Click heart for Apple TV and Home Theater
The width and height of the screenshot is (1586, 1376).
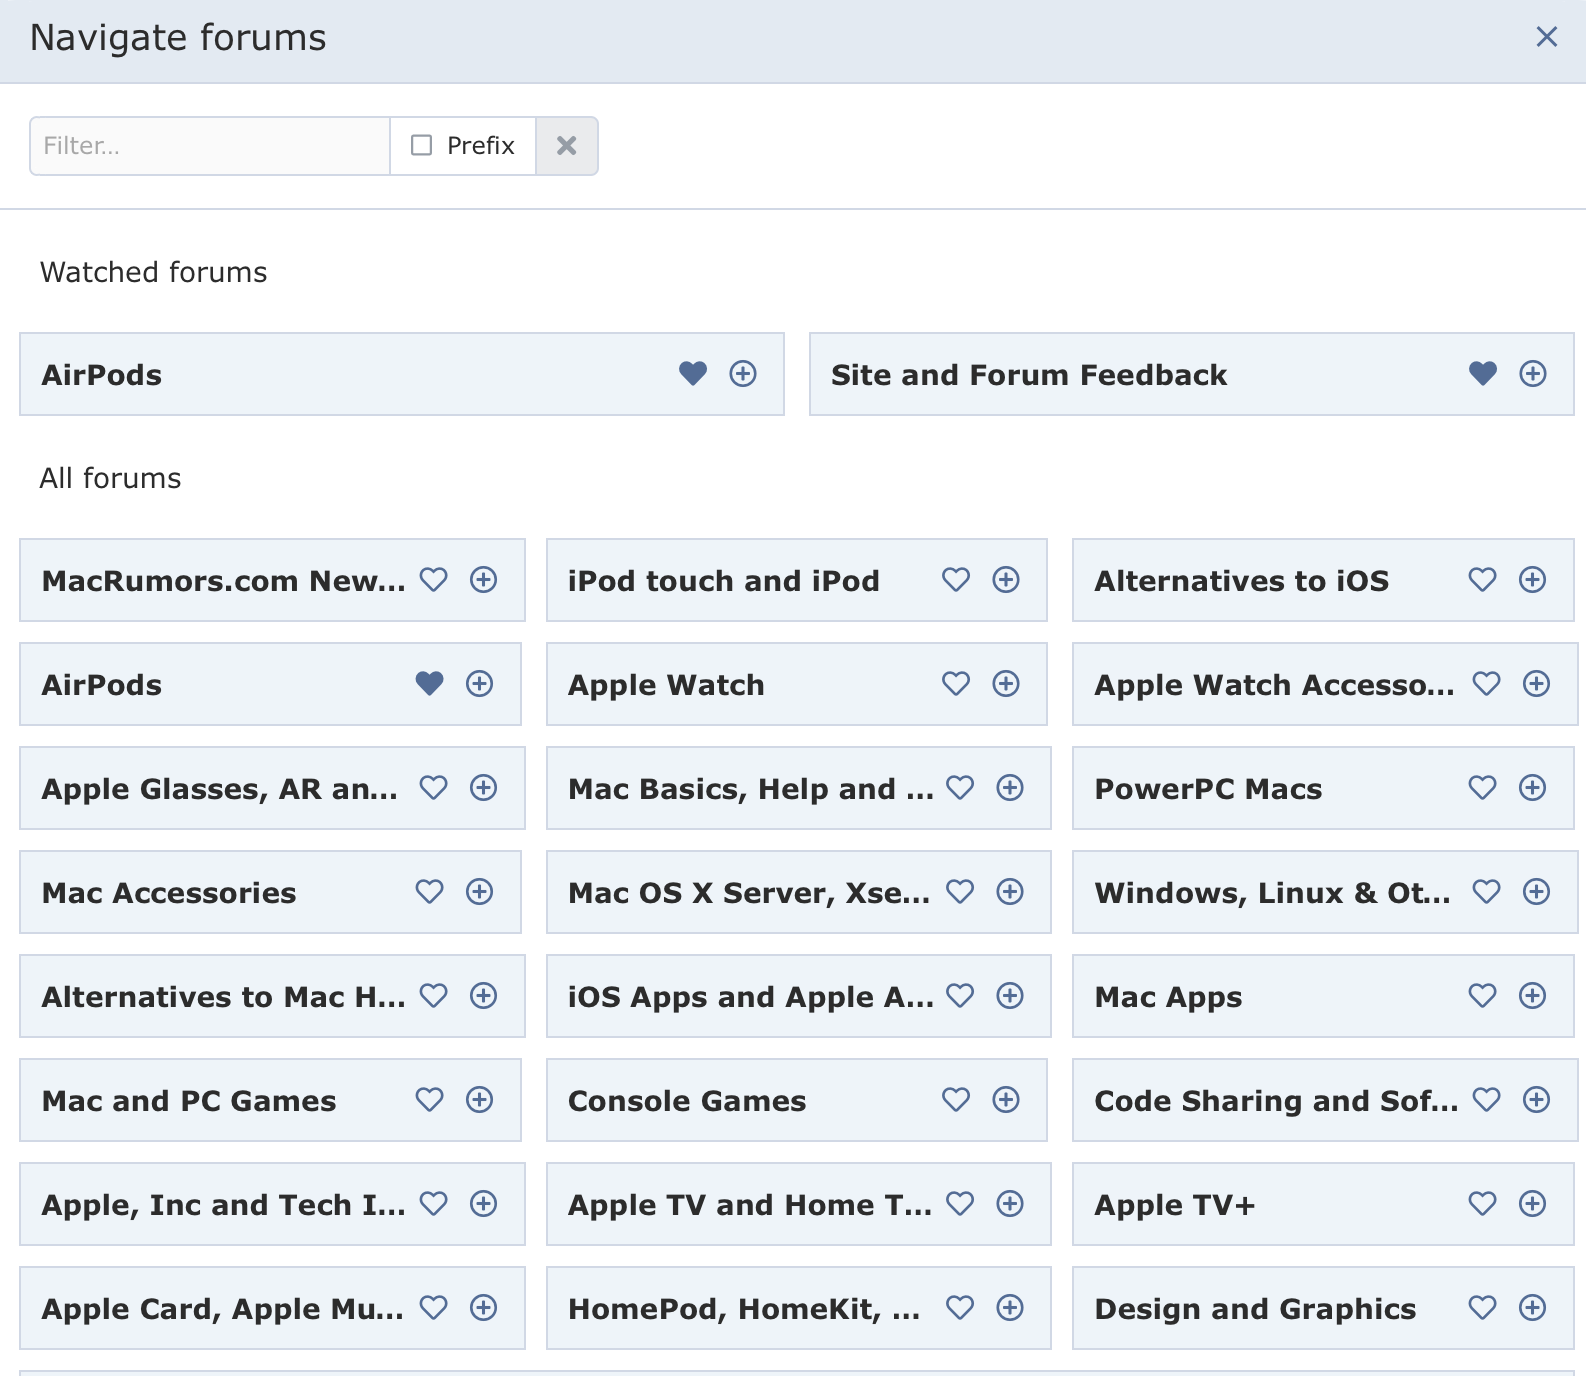tap(960, 1204)
